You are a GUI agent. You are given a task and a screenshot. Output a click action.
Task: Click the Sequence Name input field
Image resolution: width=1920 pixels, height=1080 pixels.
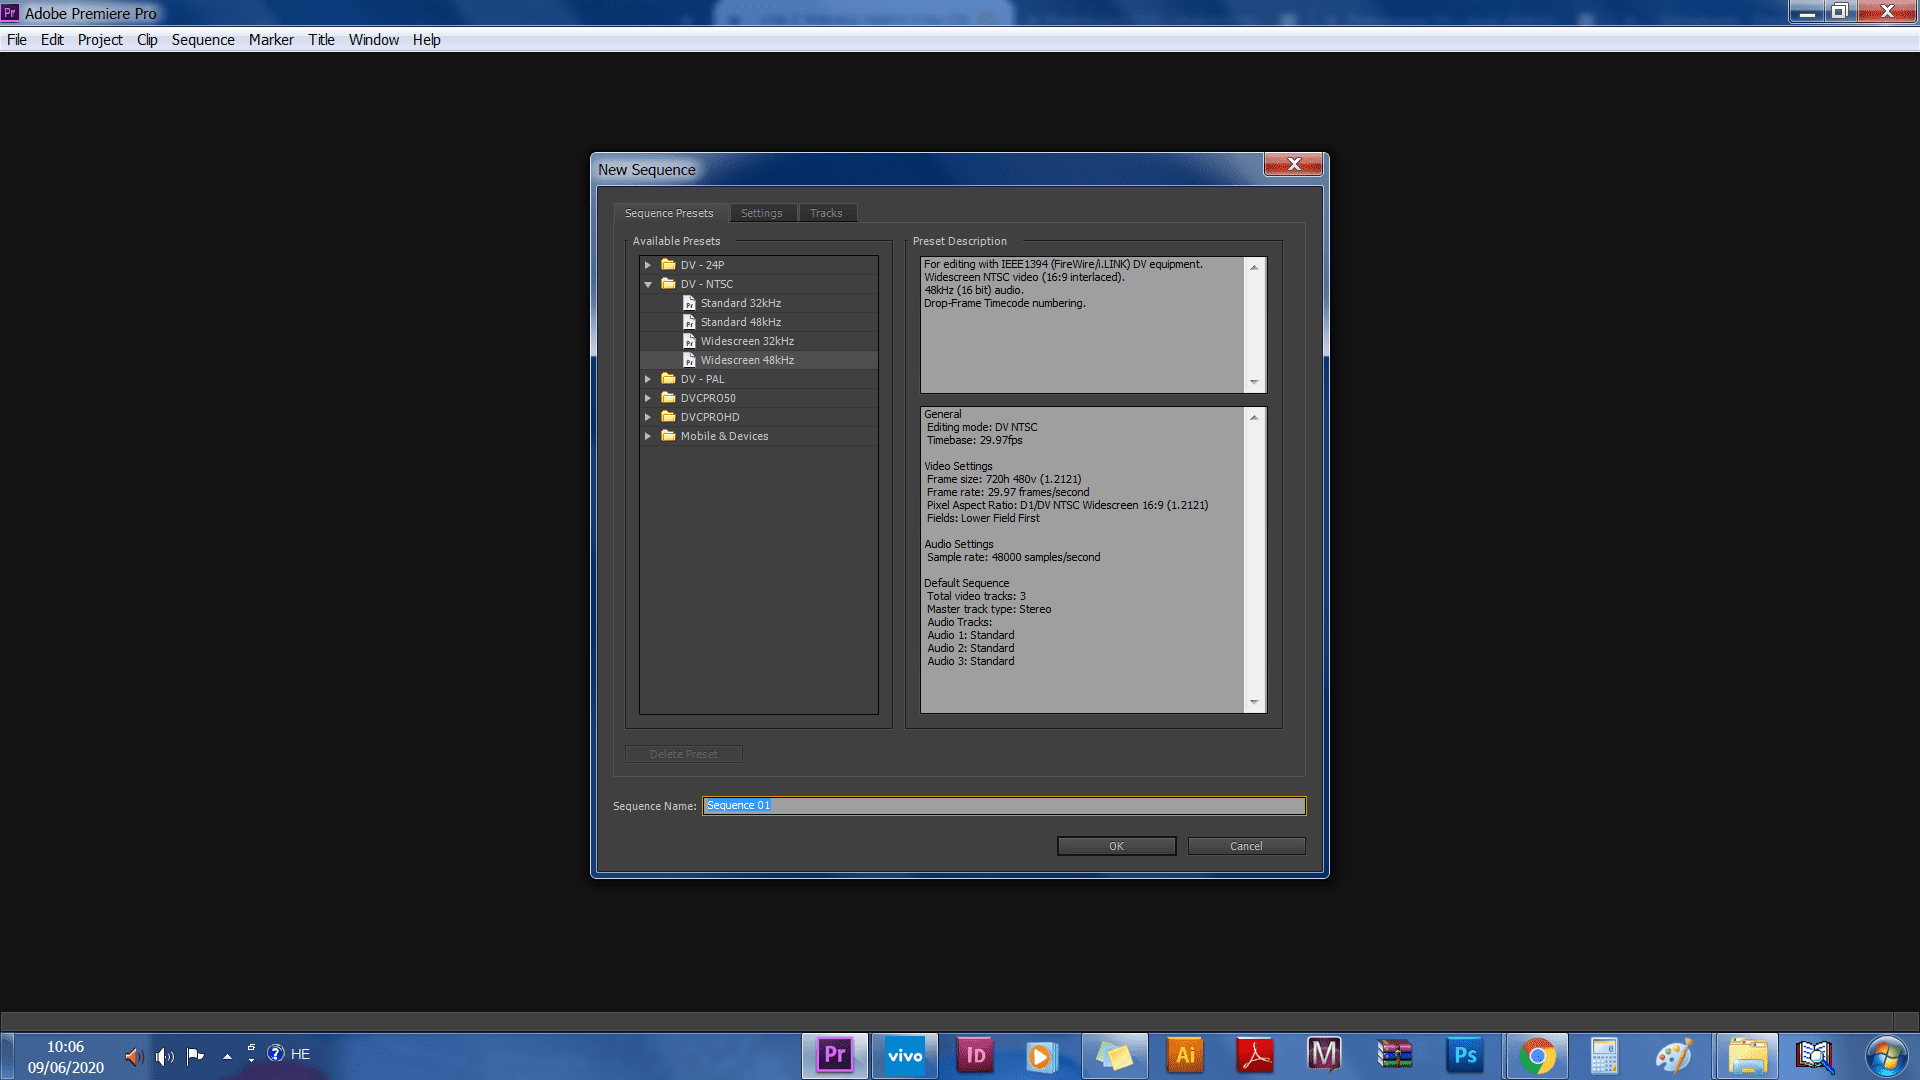[1003, 806]
